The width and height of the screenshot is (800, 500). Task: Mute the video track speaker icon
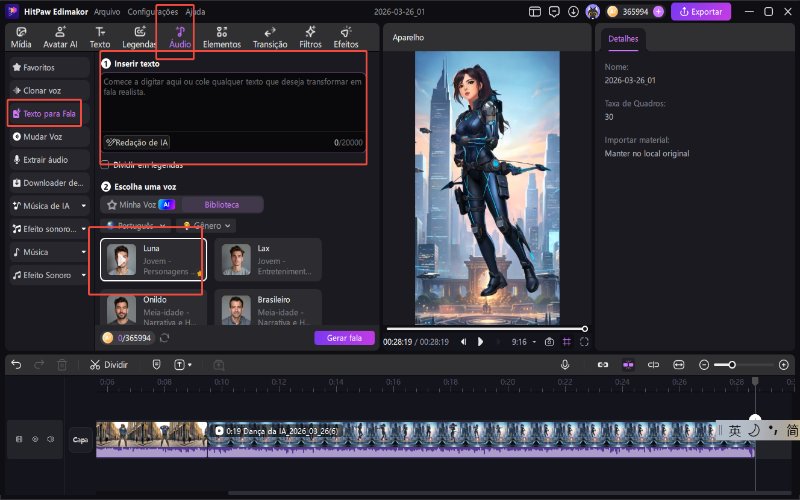50,439
